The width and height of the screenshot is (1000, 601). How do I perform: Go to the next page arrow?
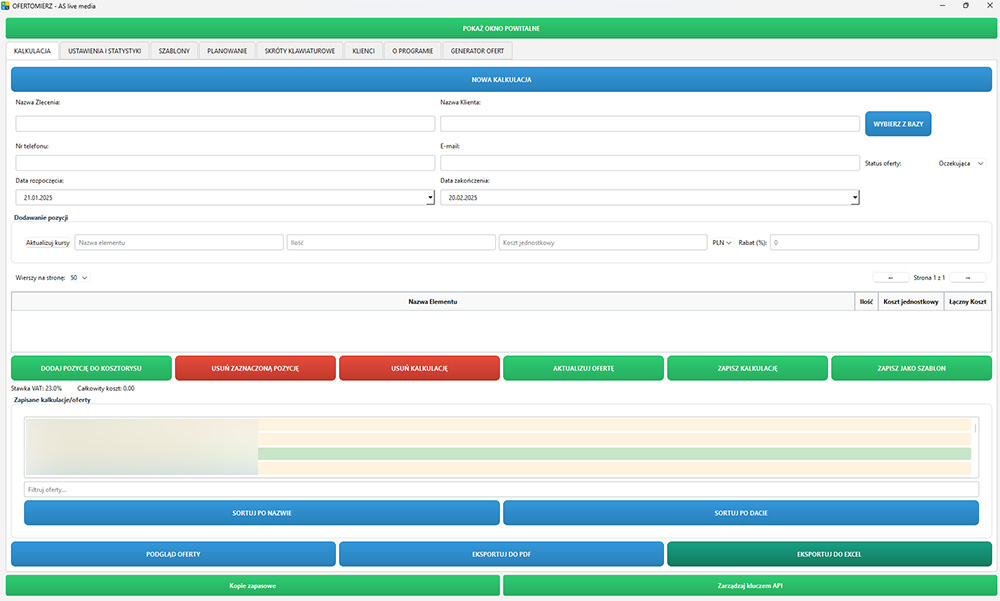(x=967, y=277)
